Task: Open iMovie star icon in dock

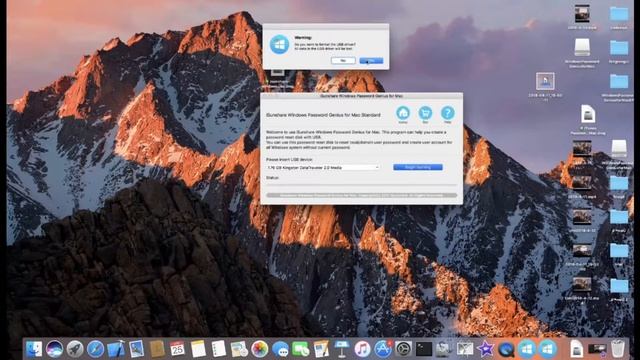Action: pyautogui.click(x=485, y=349)
